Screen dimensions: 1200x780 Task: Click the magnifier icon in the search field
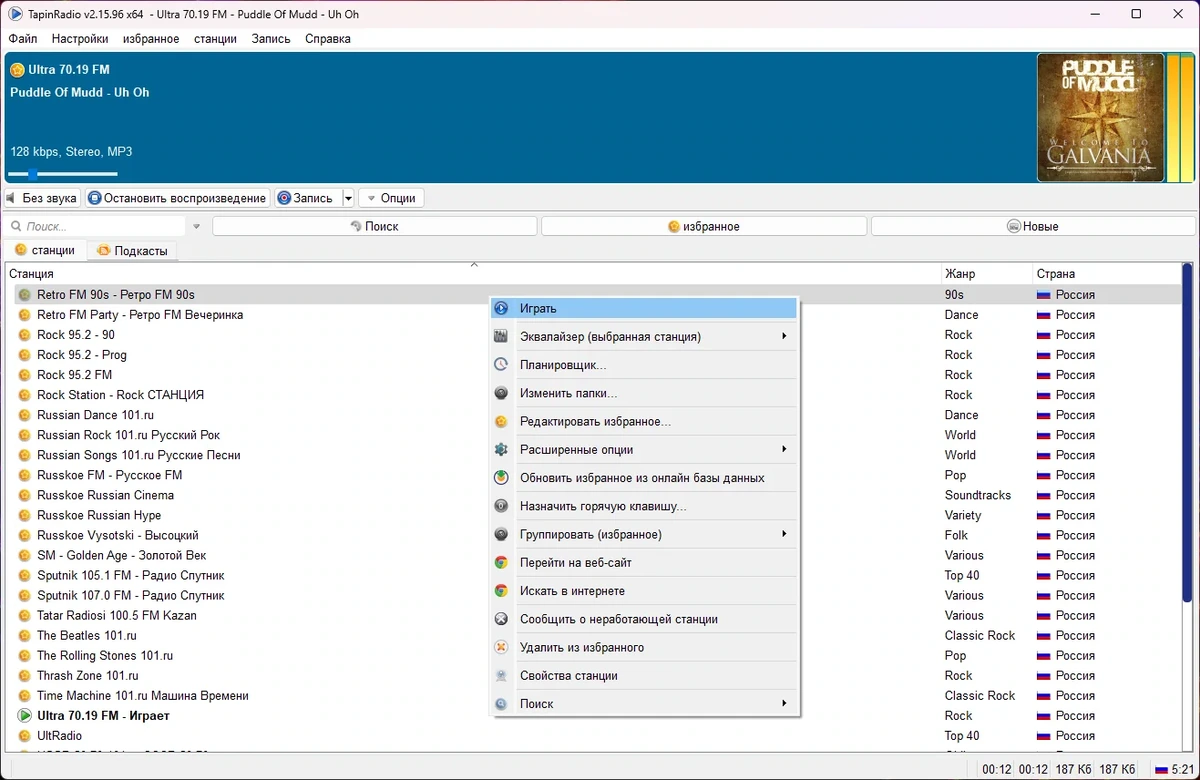[17, 226]
